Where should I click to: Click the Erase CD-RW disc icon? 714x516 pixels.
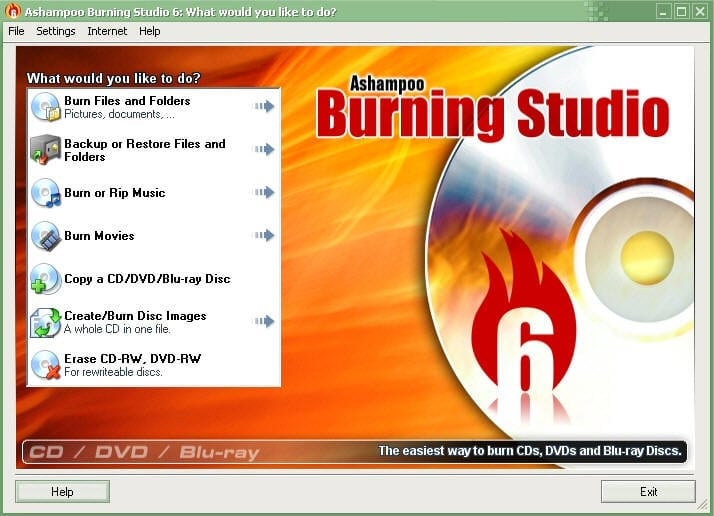coord(46,365)
